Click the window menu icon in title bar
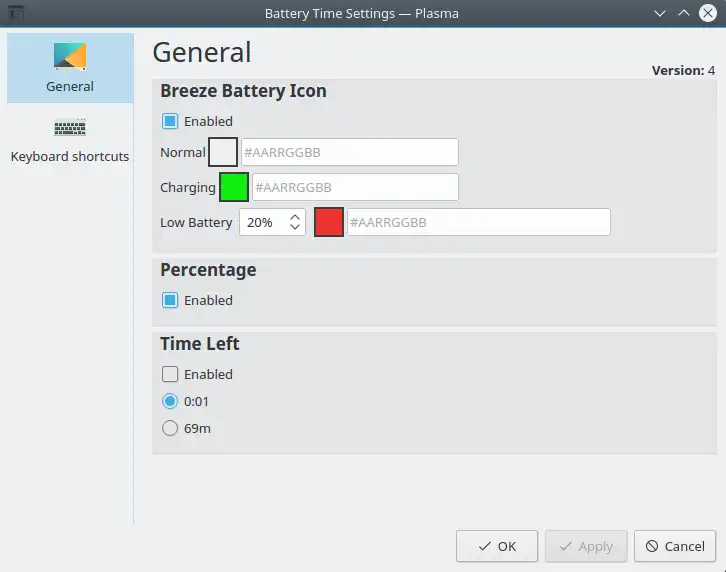 [x=16, y=13]
